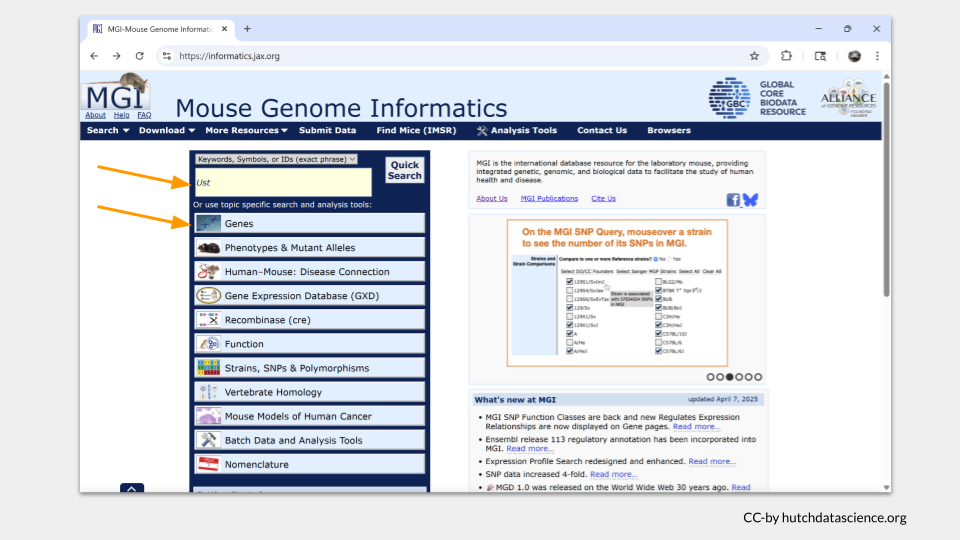The height and width of the screenshot is (540, 960).
Task: Open Contact Us menu item
Action: click(x=602, y=130)
